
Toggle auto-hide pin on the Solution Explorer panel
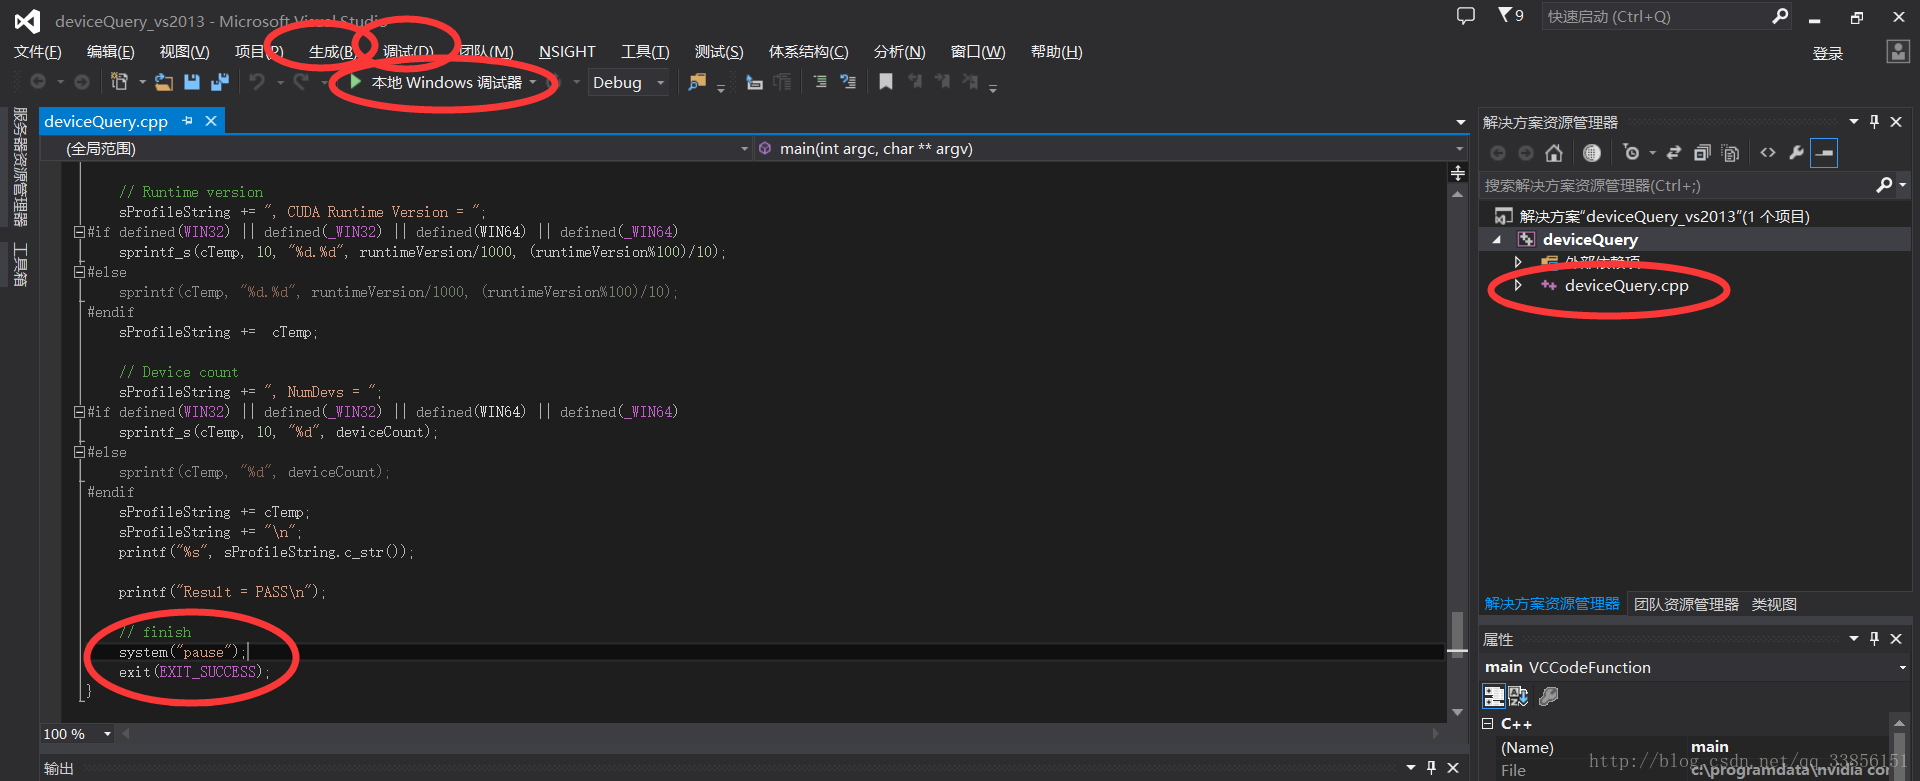(x=1874, y=122)
